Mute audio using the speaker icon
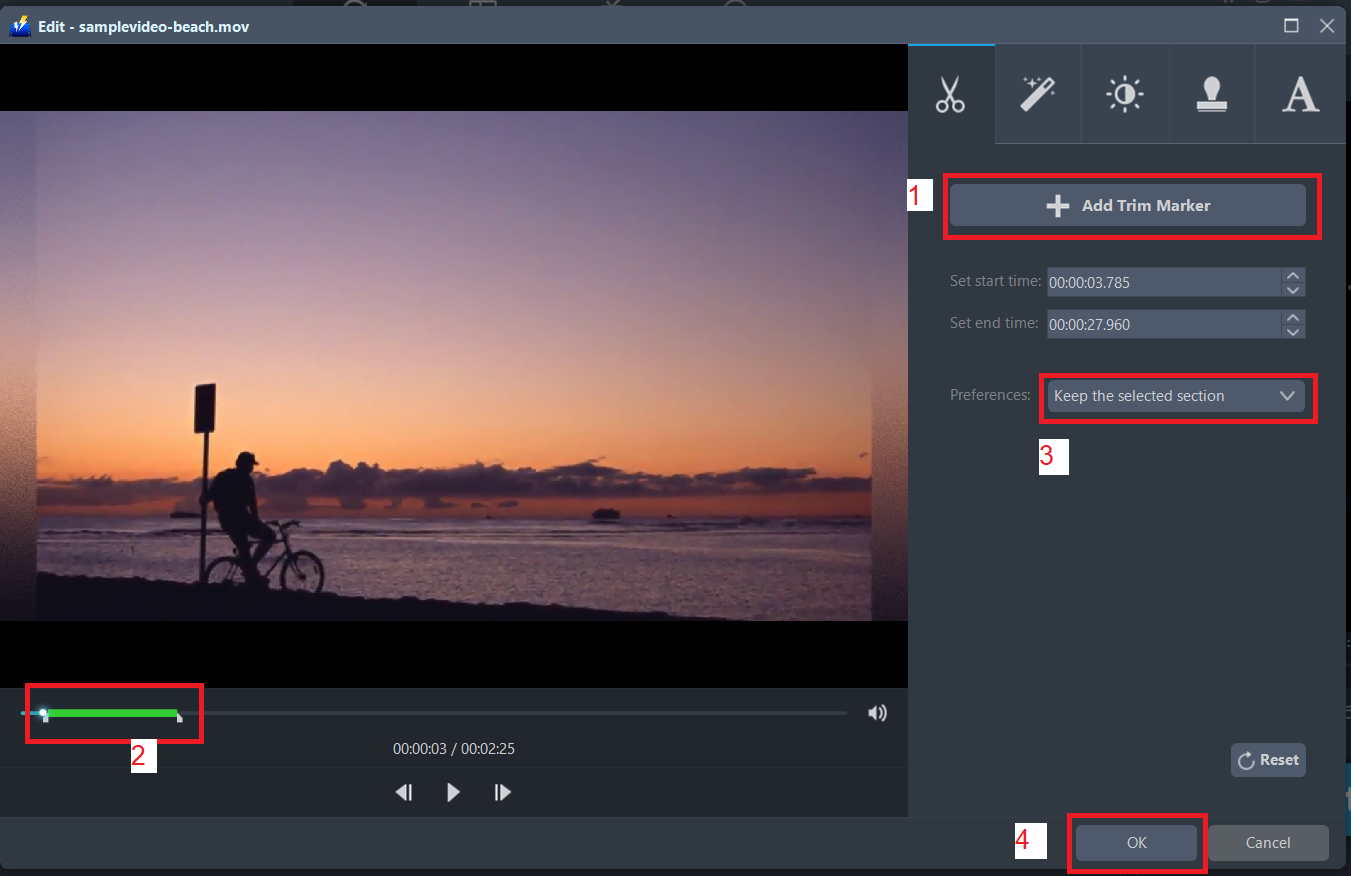Image resolution: width=1354 pixels, height=876 pixels. point(877,712)
